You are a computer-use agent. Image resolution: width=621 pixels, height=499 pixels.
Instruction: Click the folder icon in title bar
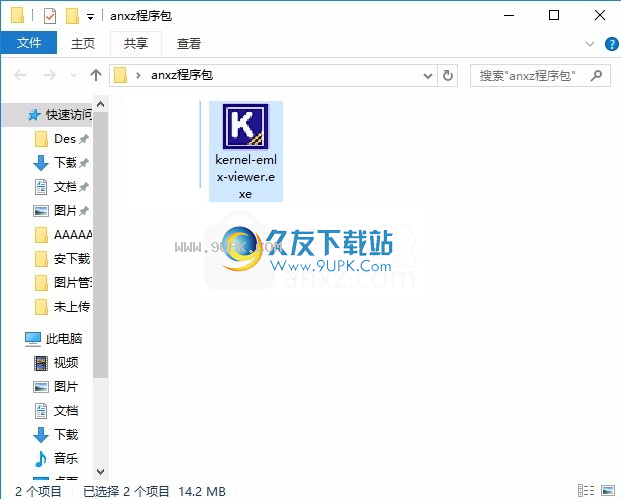17,15
